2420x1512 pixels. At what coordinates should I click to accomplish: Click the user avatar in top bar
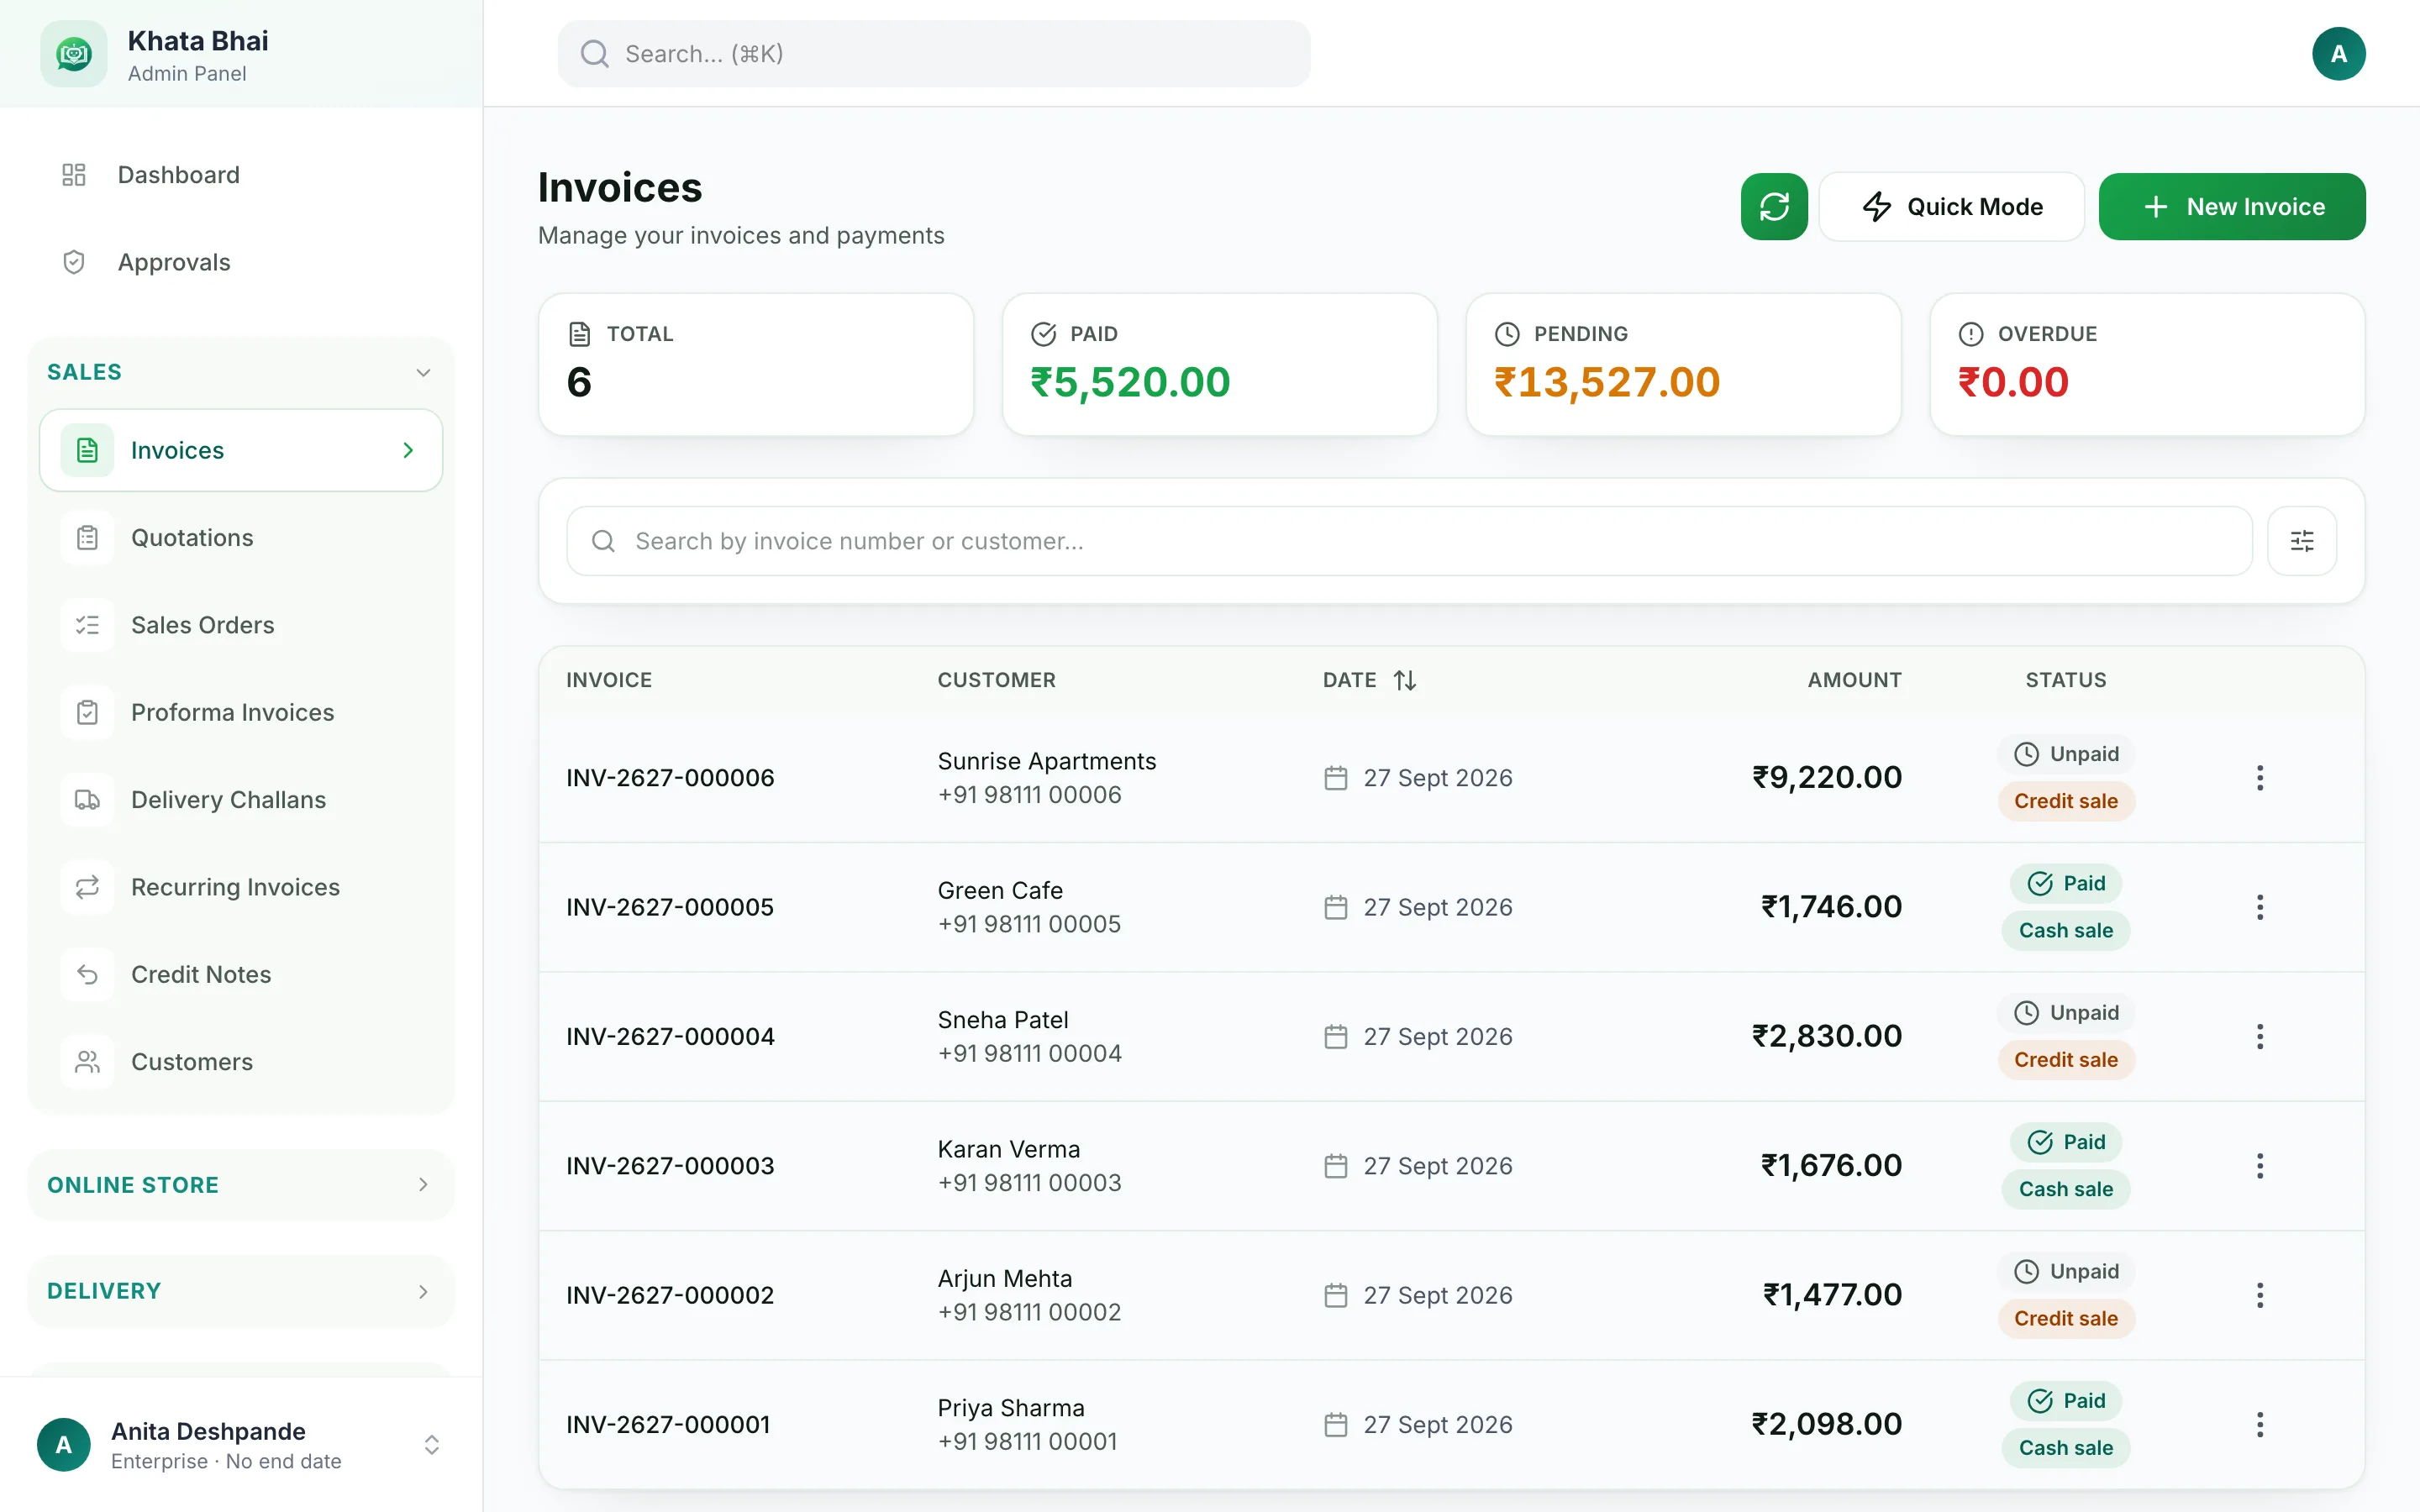click(x=2338, y=54)
